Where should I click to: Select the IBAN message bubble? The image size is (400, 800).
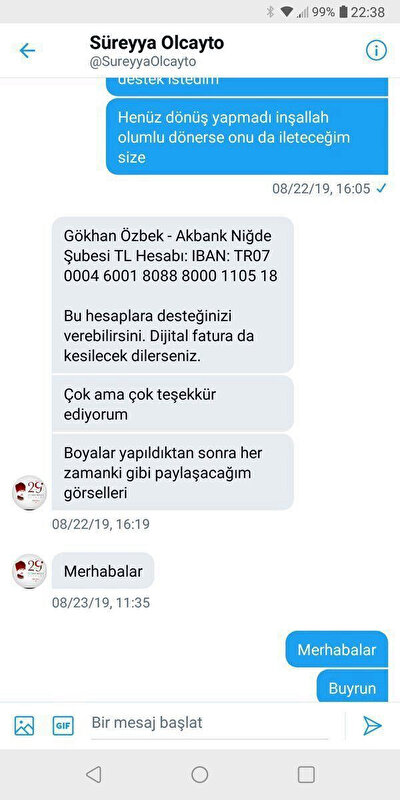[x=173, y=295]
